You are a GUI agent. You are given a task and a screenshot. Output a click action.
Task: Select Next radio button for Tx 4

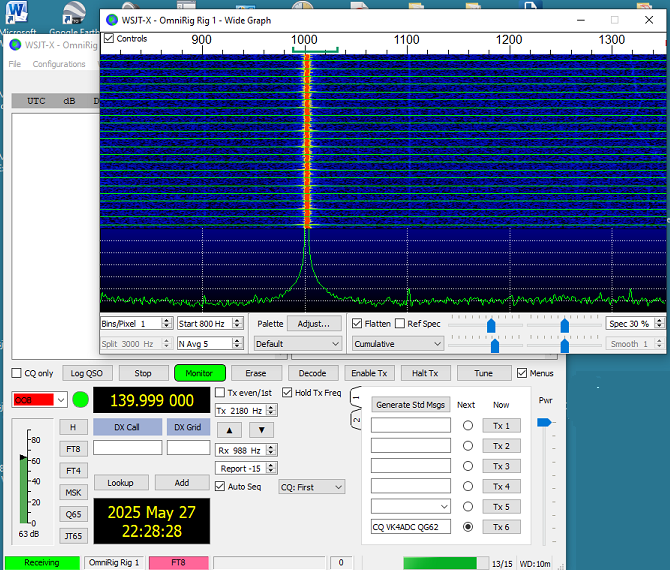click(x=468, y=486)
